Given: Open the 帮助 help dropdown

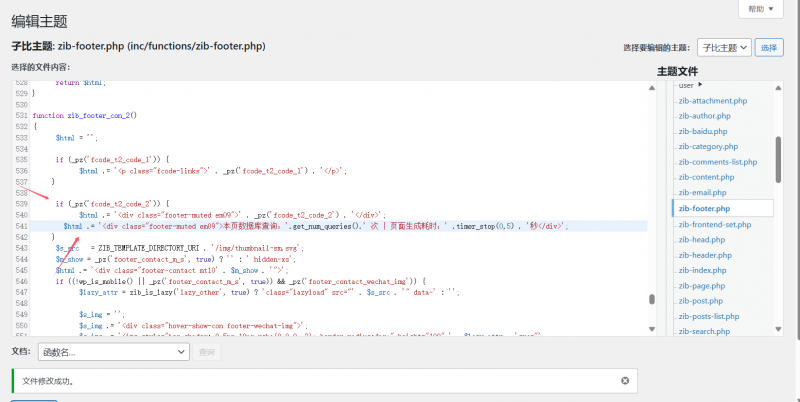Looking at the screenshot, I should coord(760,8).
